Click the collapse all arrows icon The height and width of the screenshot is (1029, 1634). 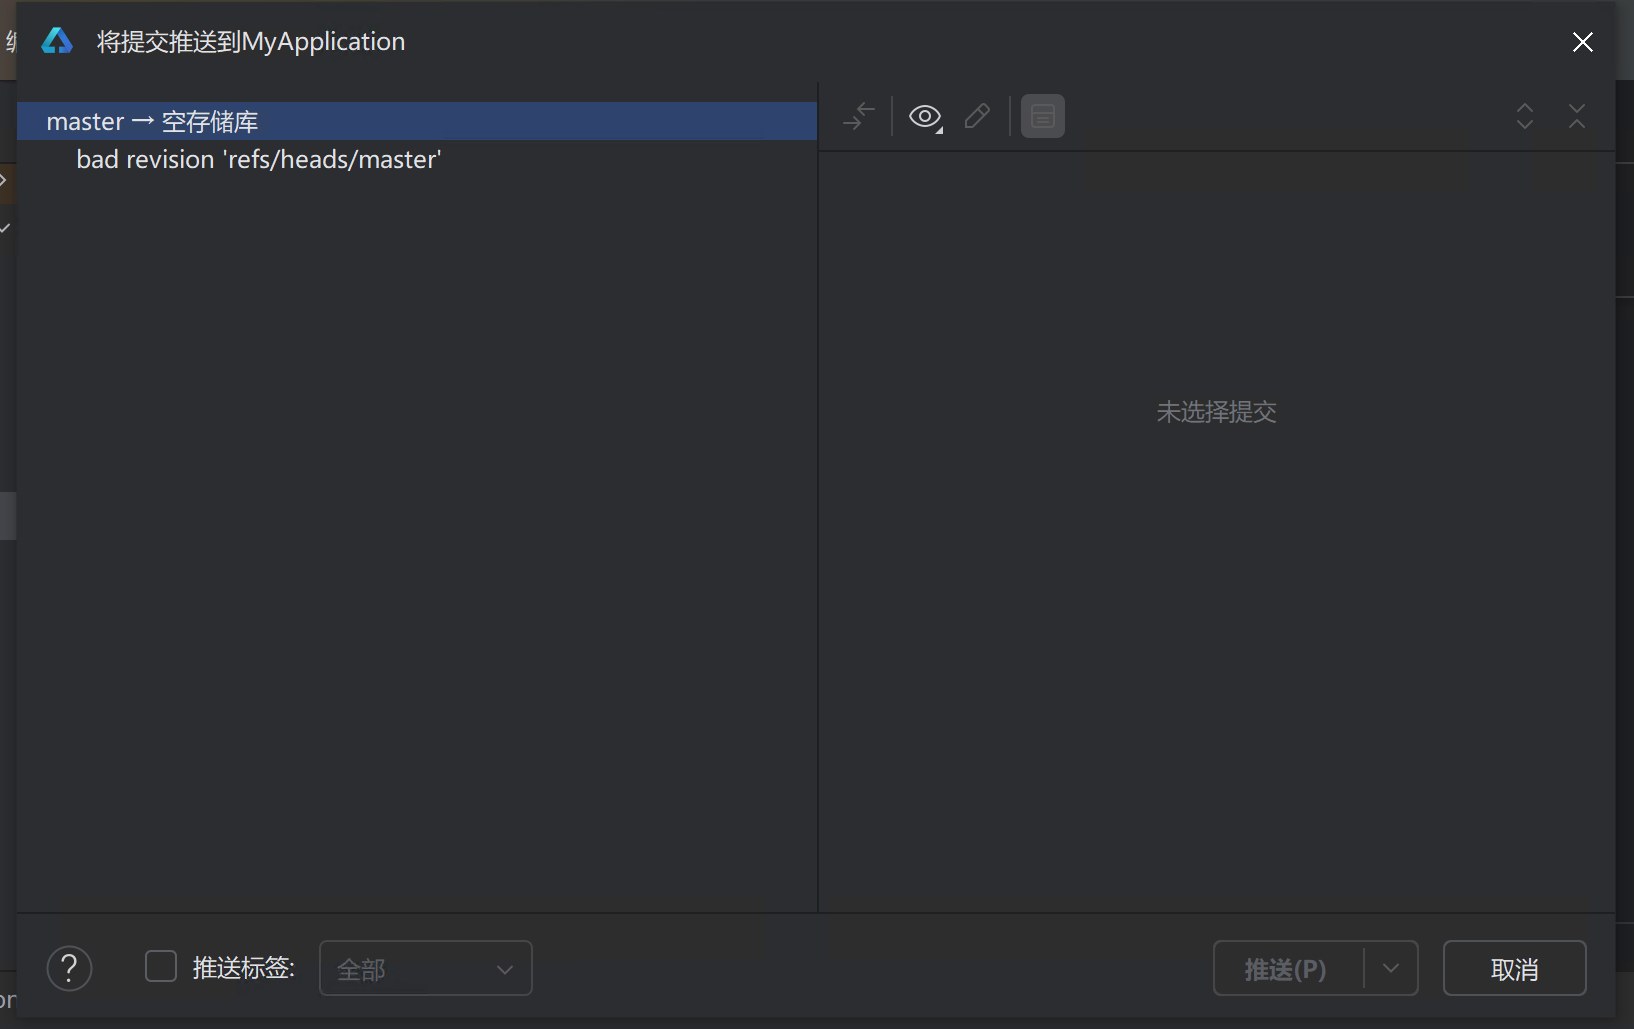(1576, 116)
